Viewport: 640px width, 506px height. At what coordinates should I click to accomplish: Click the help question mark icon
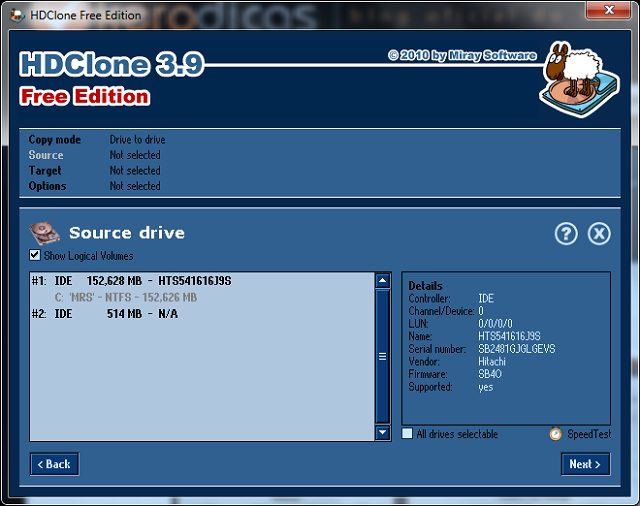click(x=566, y=234)
